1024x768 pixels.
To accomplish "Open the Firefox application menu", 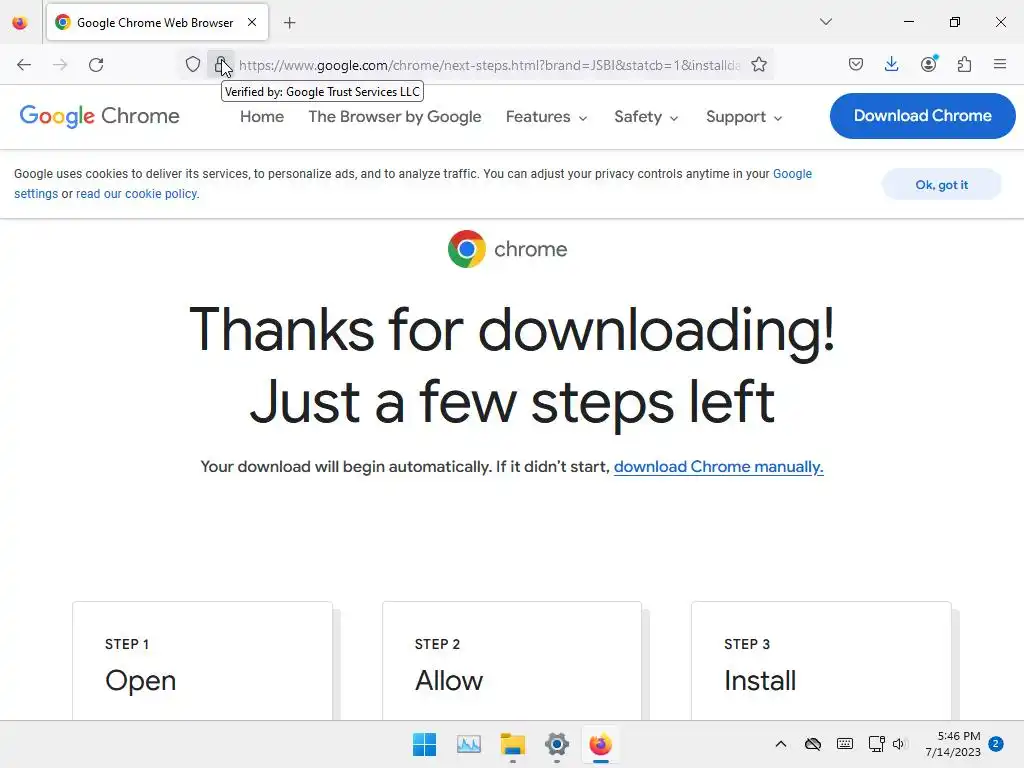I will point(1000,64).
